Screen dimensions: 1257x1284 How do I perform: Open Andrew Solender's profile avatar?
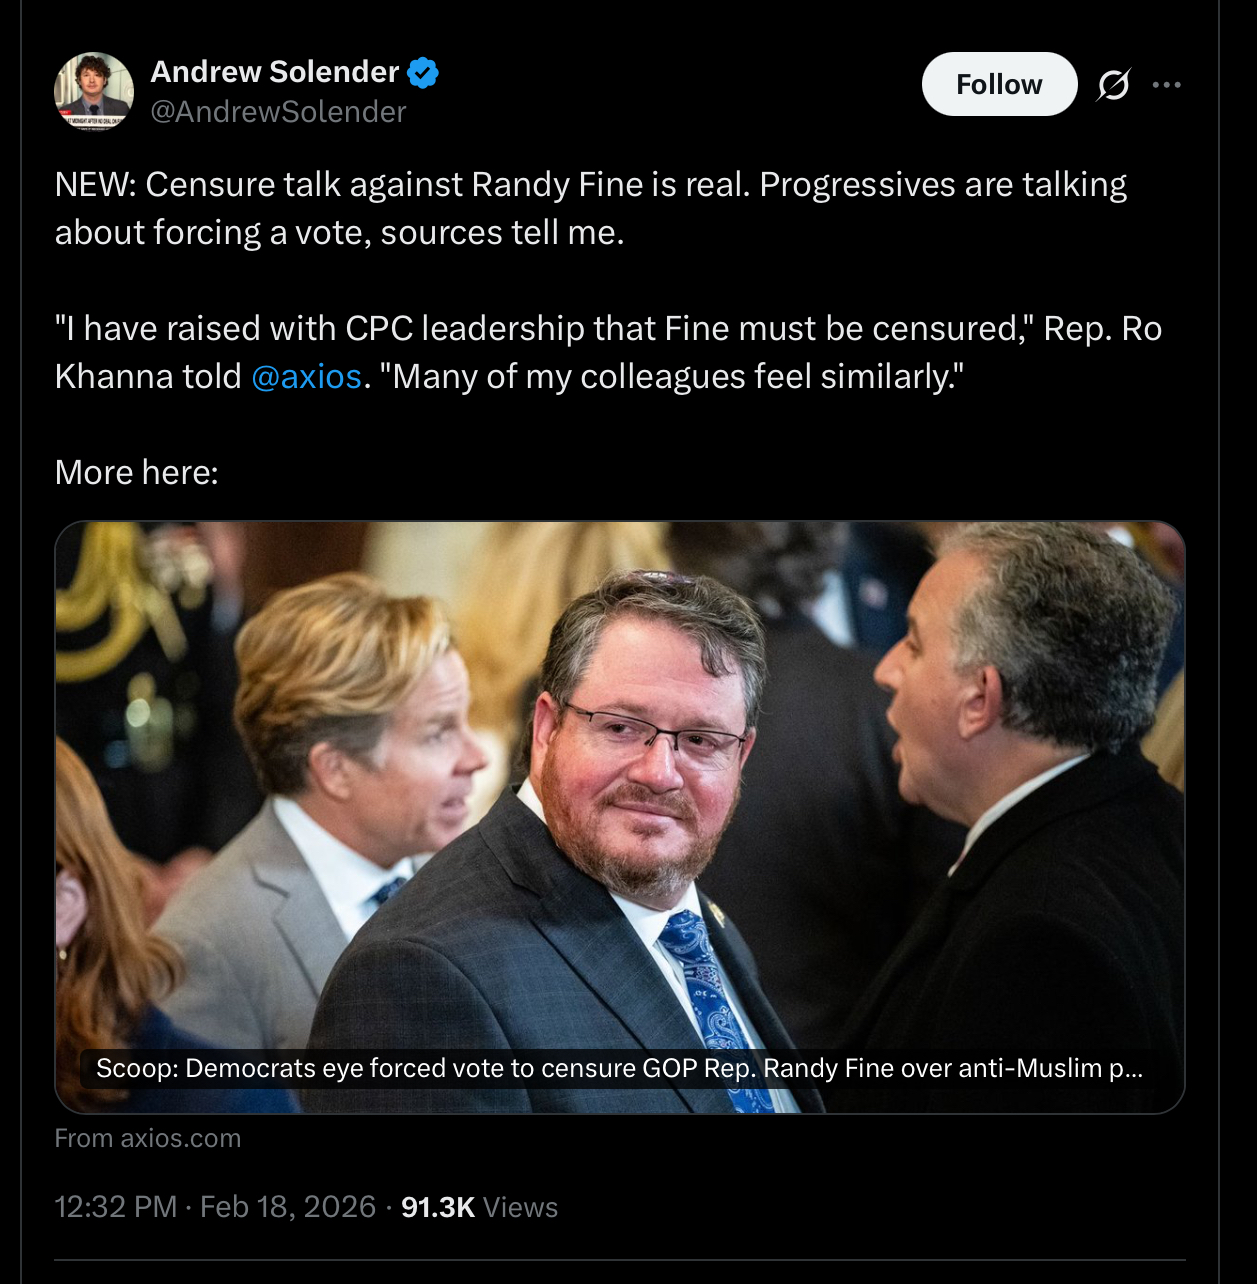point(94,91)
